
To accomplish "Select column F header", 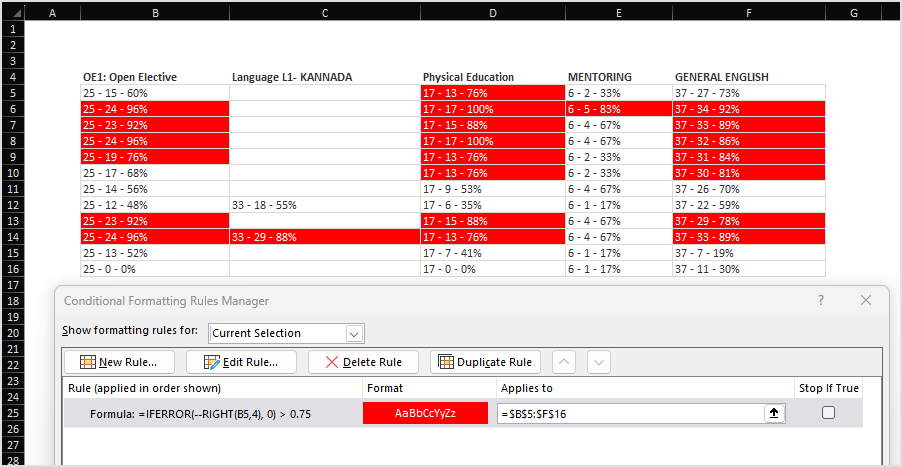I will (748, 13).
